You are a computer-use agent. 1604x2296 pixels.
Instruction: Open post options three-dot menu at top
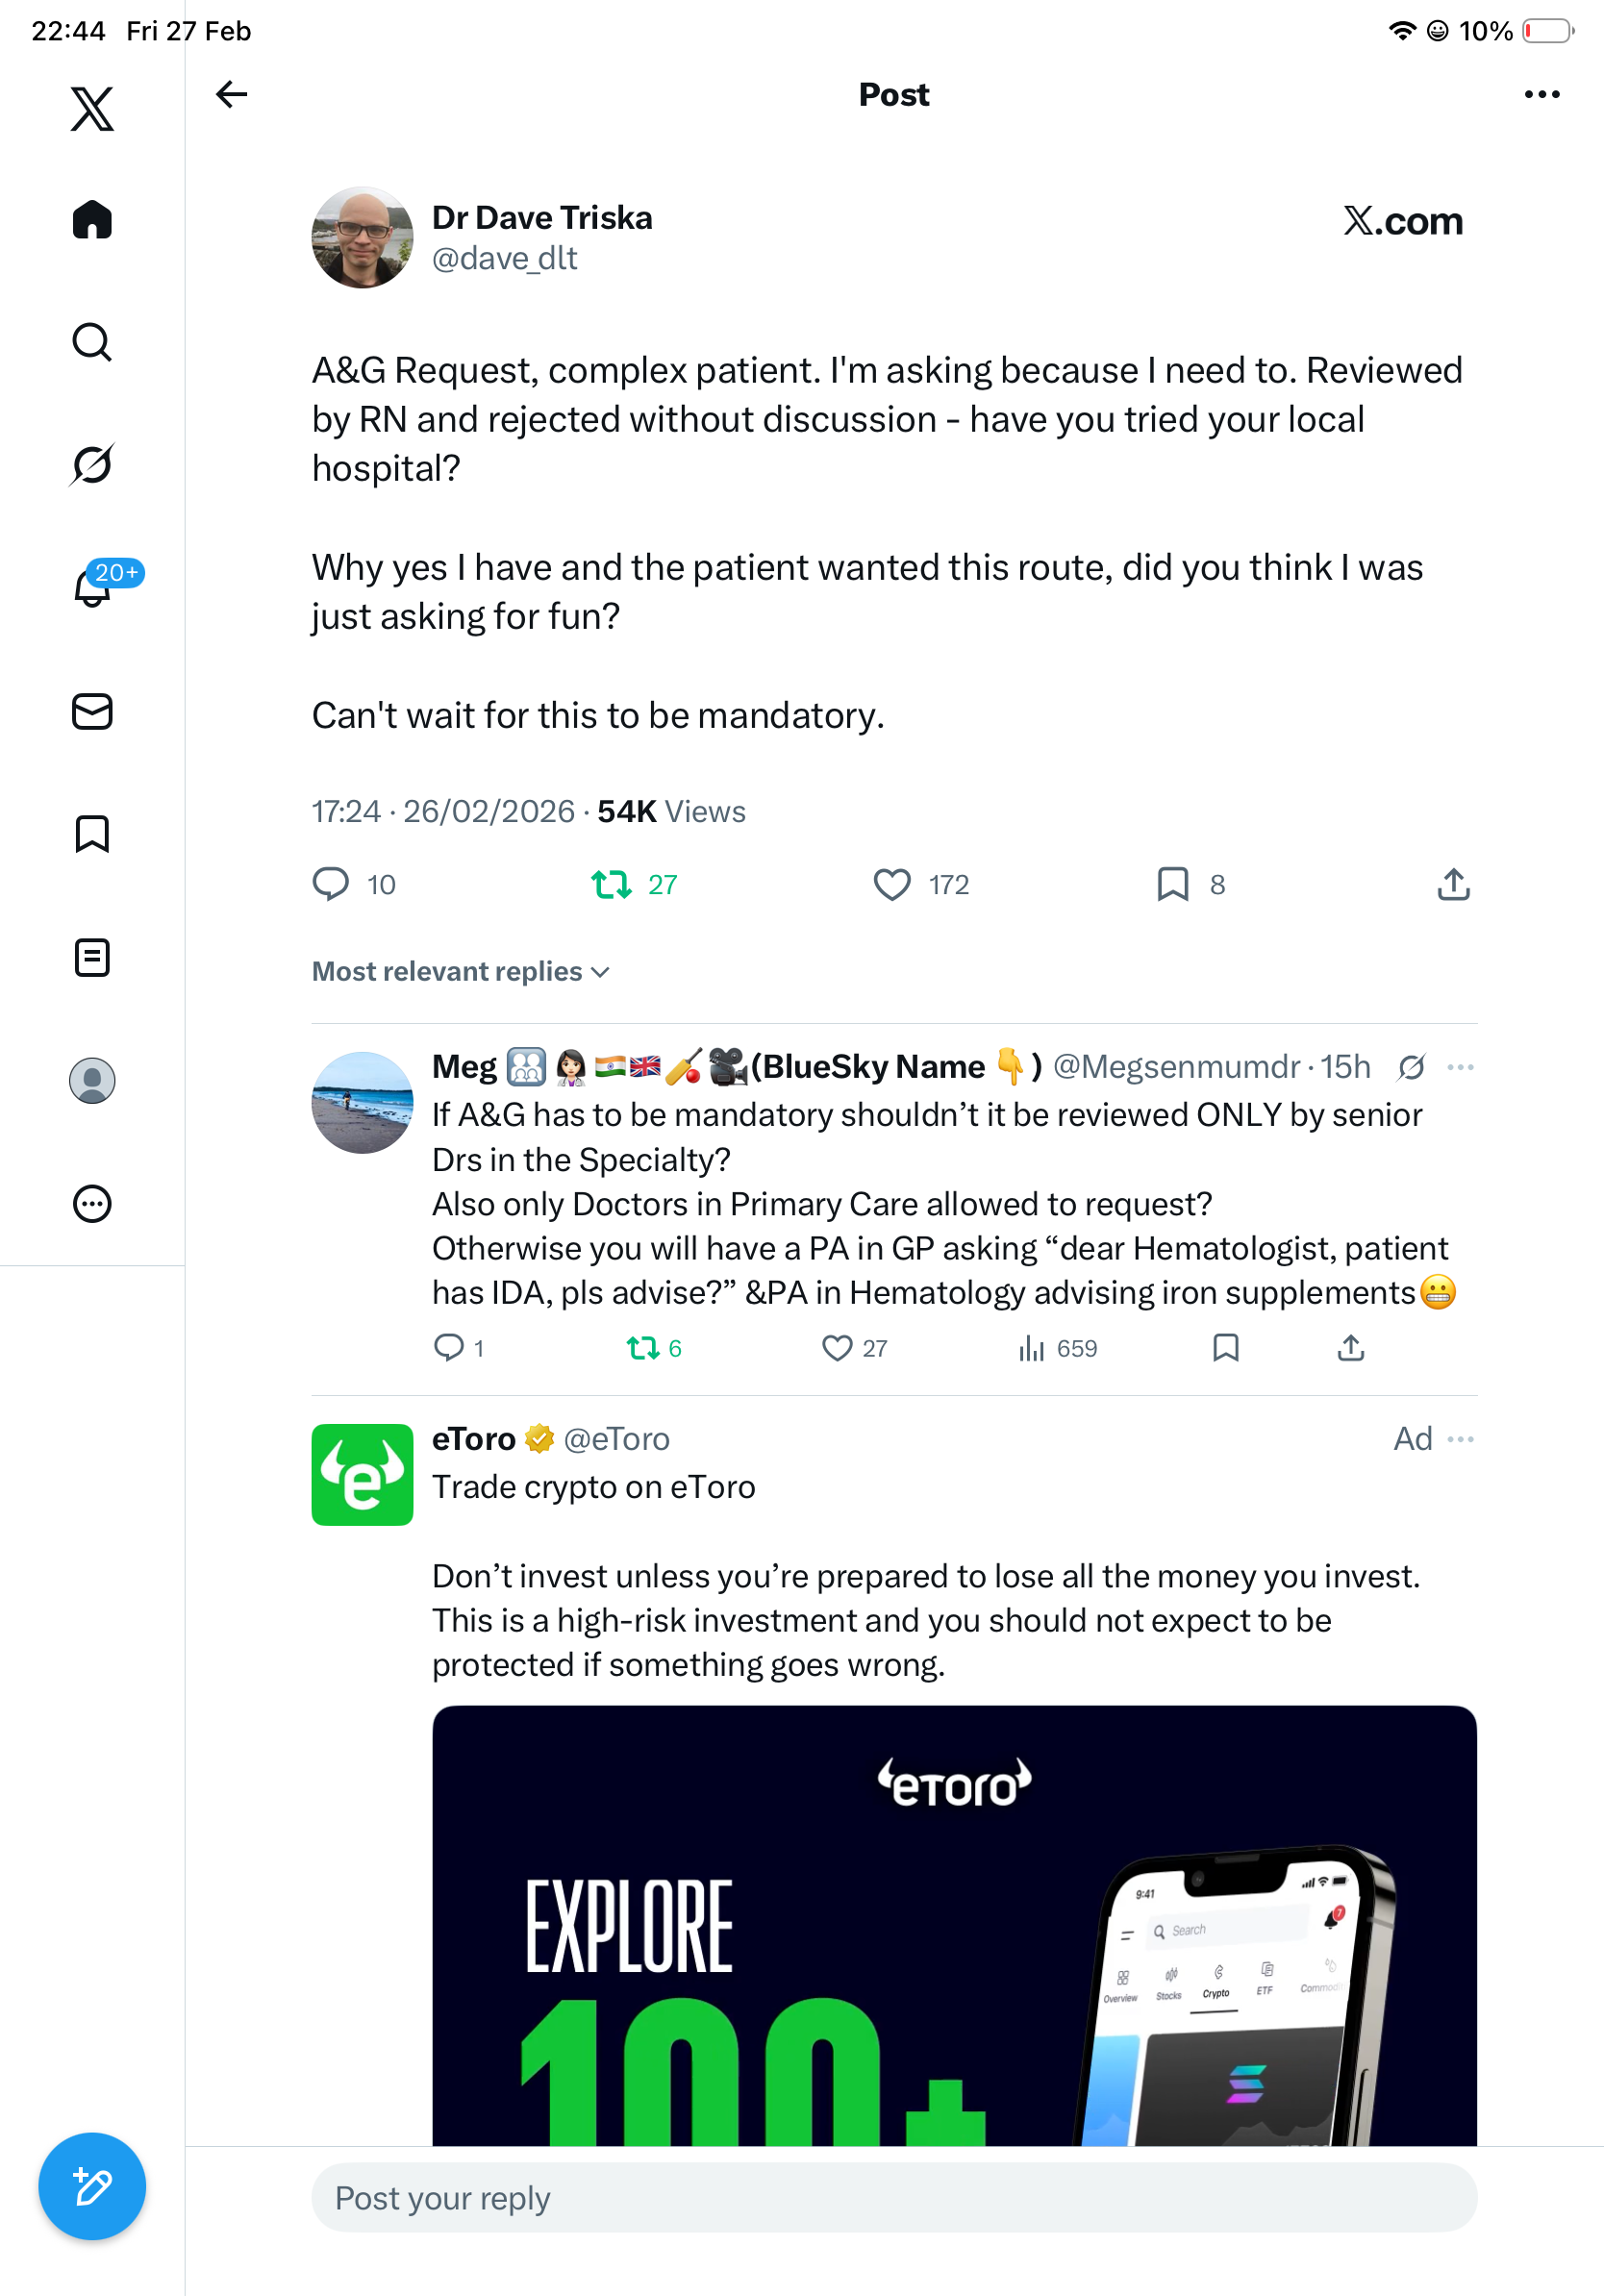click(x=1541, y=94)
